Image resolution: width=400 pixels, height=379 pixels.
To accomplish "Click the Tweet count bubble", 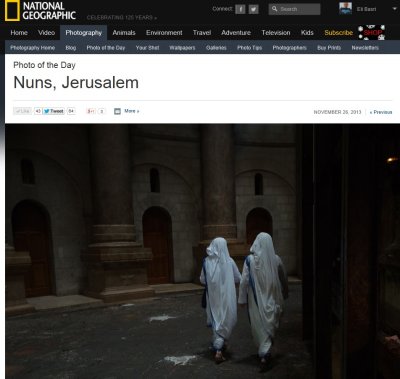I will point(71,111).
